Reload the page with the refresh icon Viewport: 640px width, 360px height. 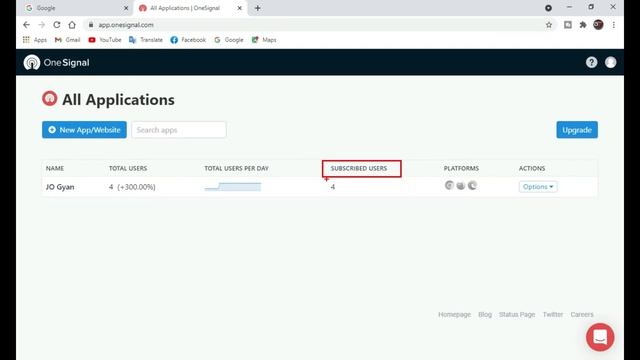click(x=57, y=25)
